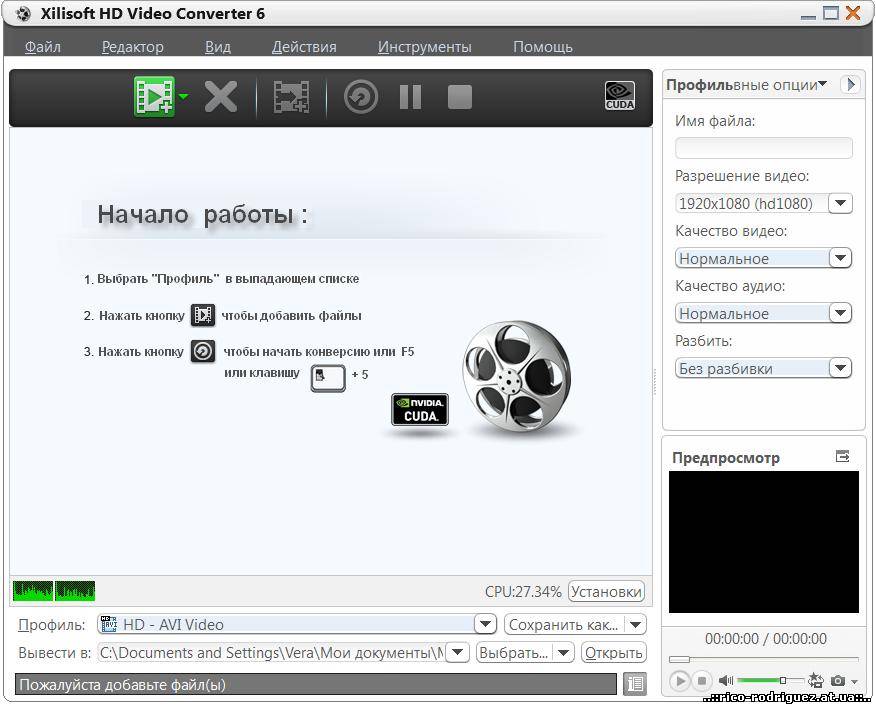Open the Профиль HD - AVI Video dropdown
876x707 pixels.
485,624
